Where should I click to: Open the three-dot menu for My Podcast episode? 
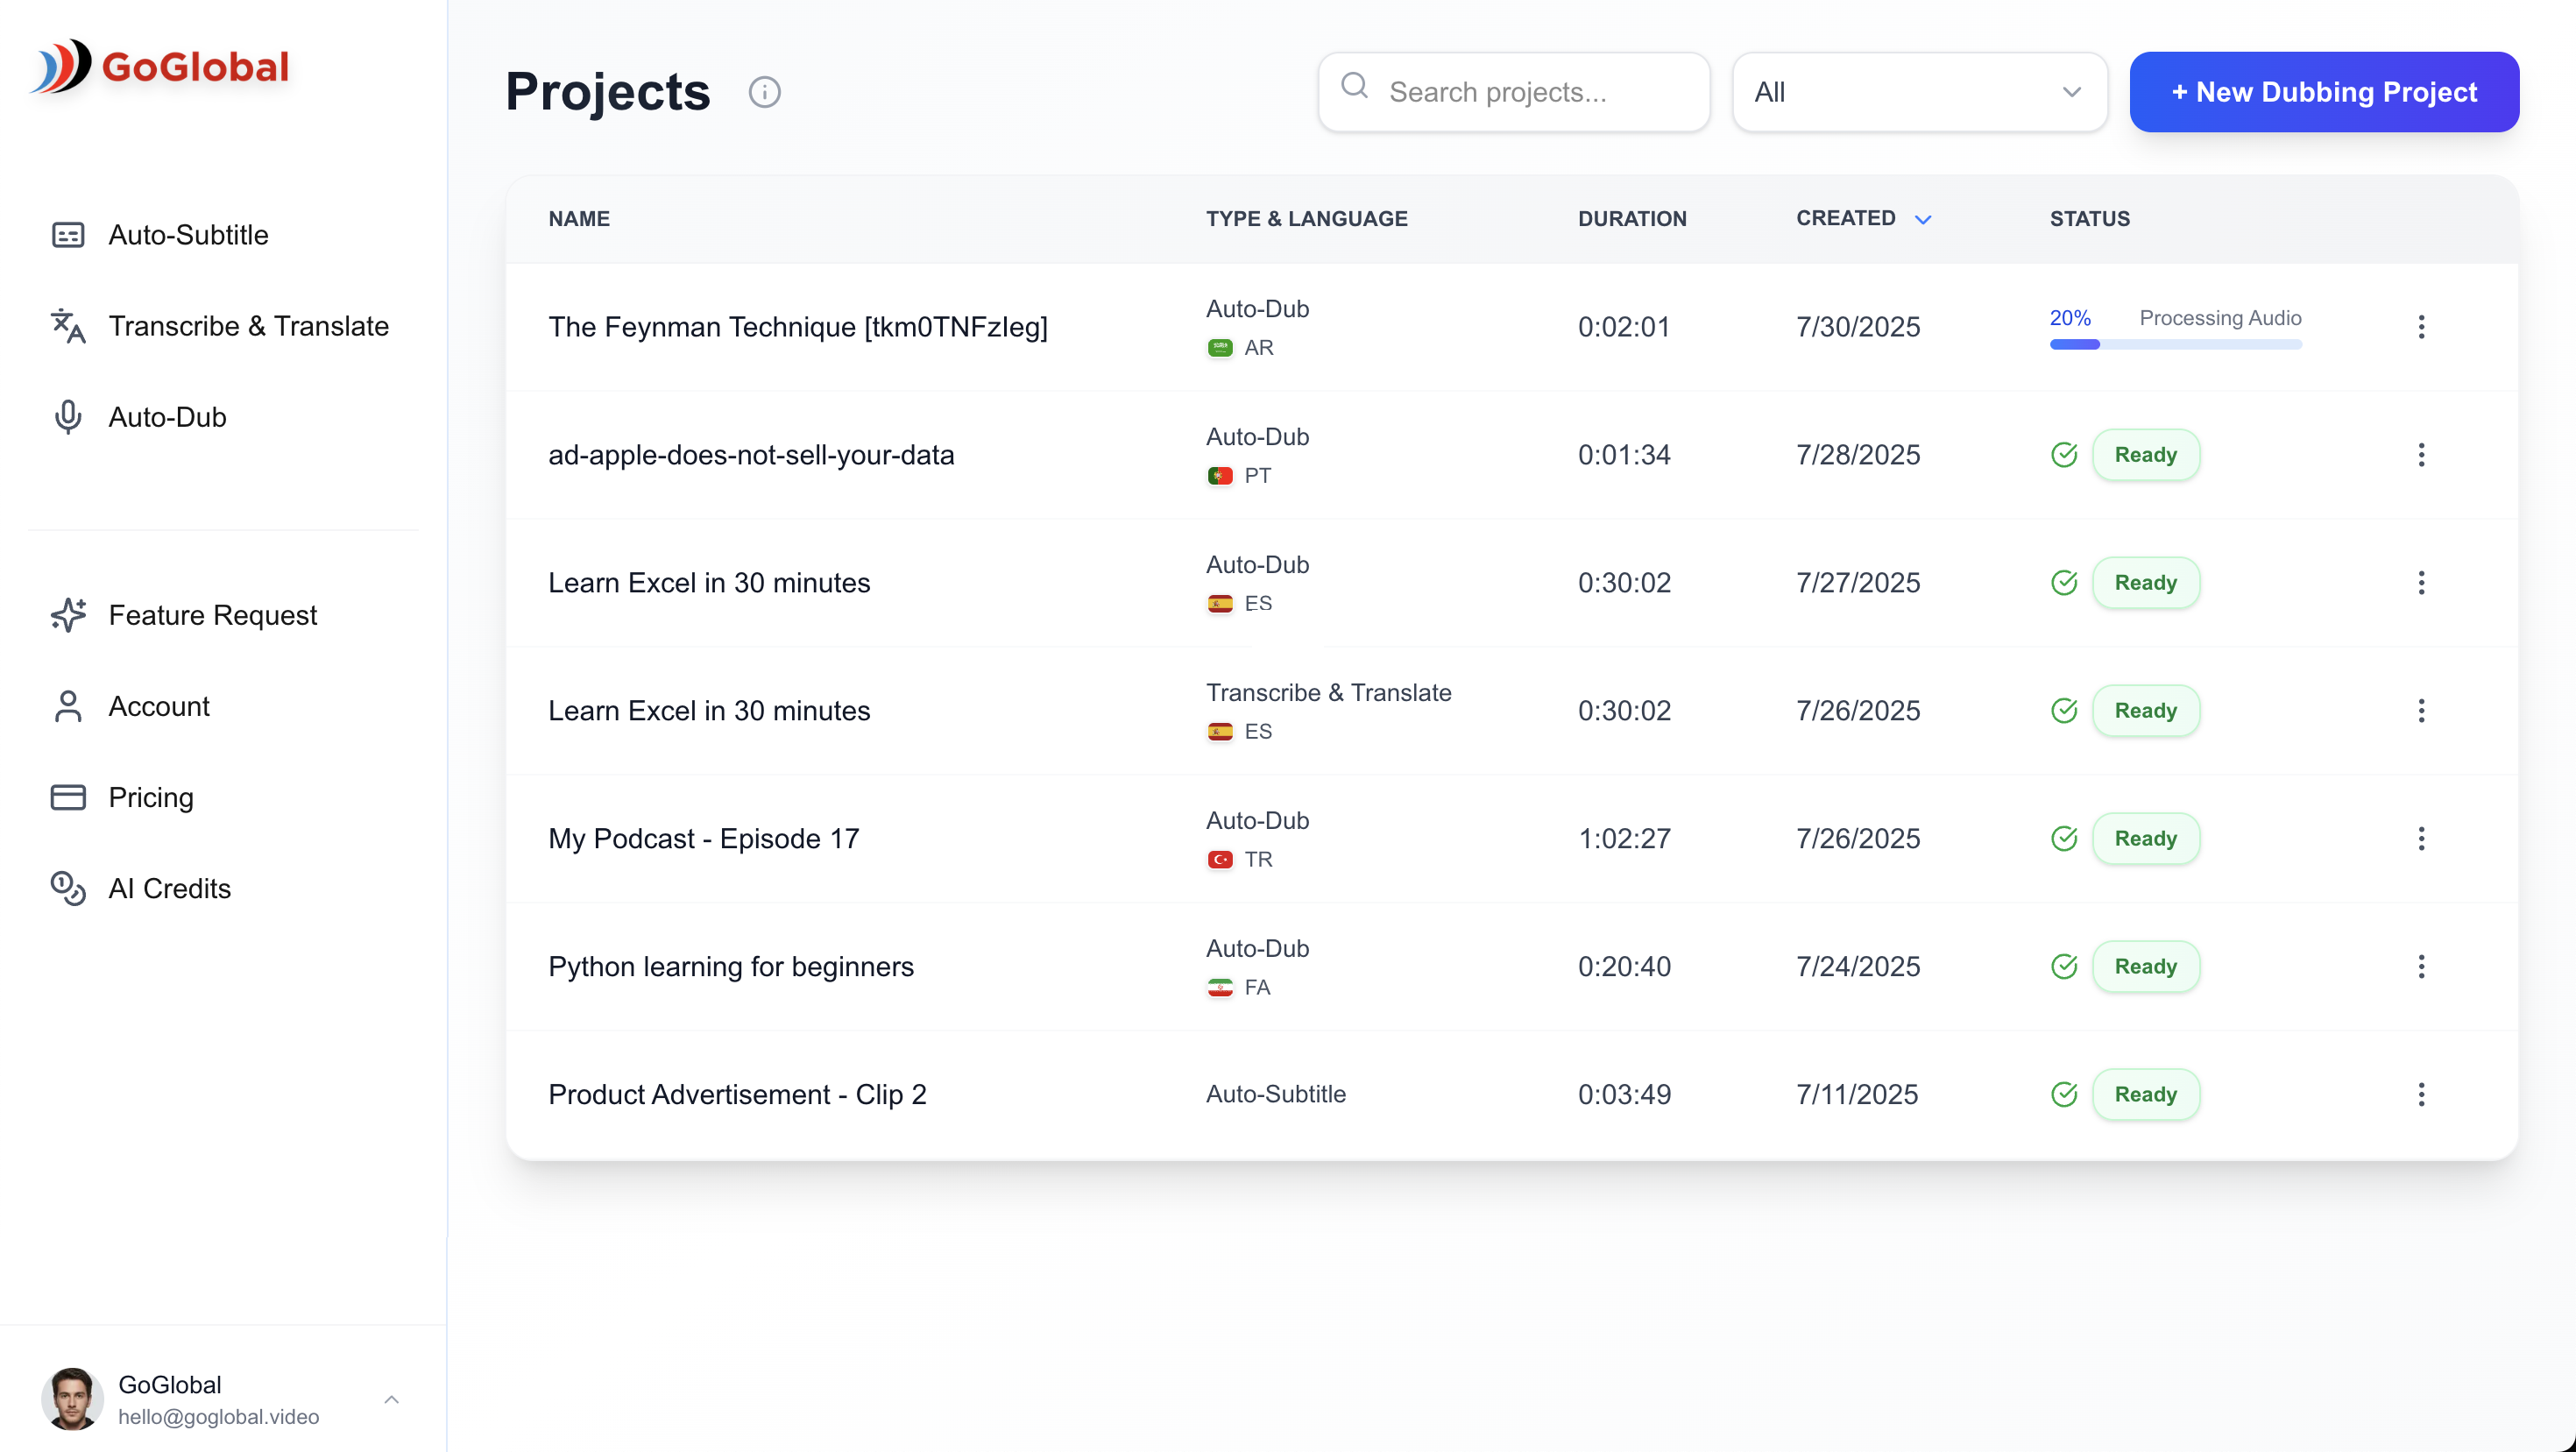tap(2421, 838)
